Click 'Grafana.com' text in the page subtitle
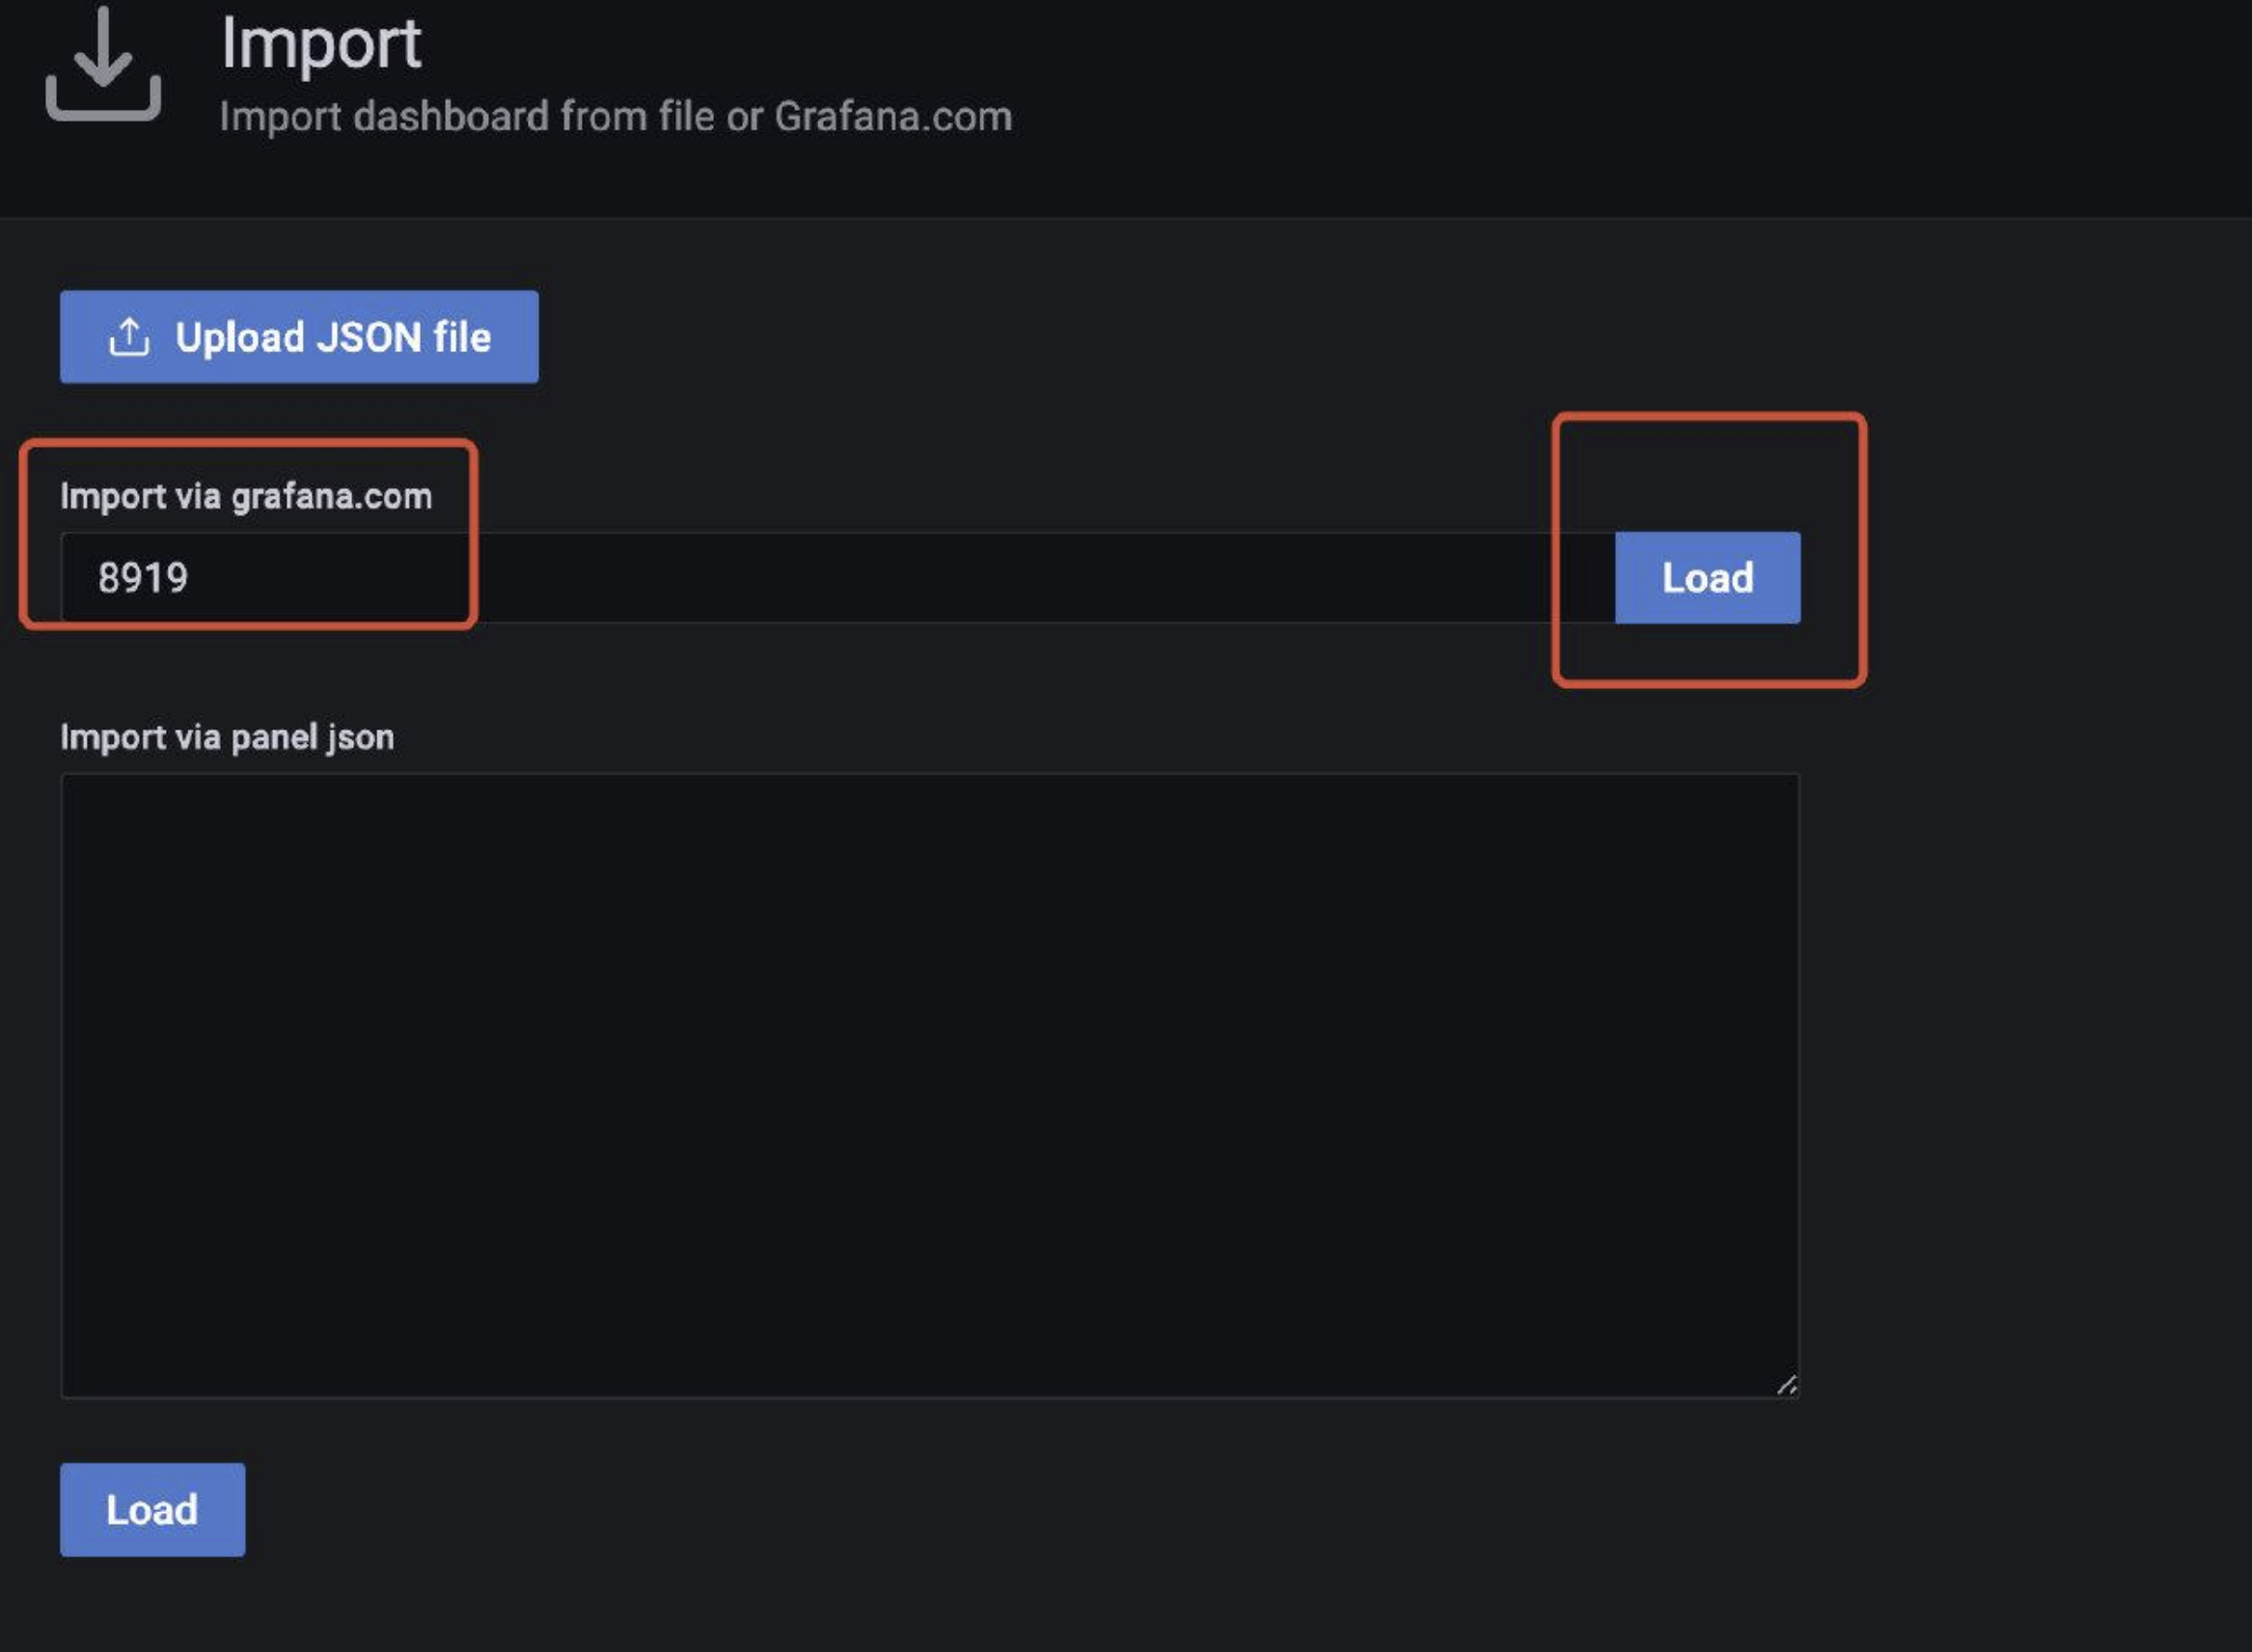 (x=893, y=117)
